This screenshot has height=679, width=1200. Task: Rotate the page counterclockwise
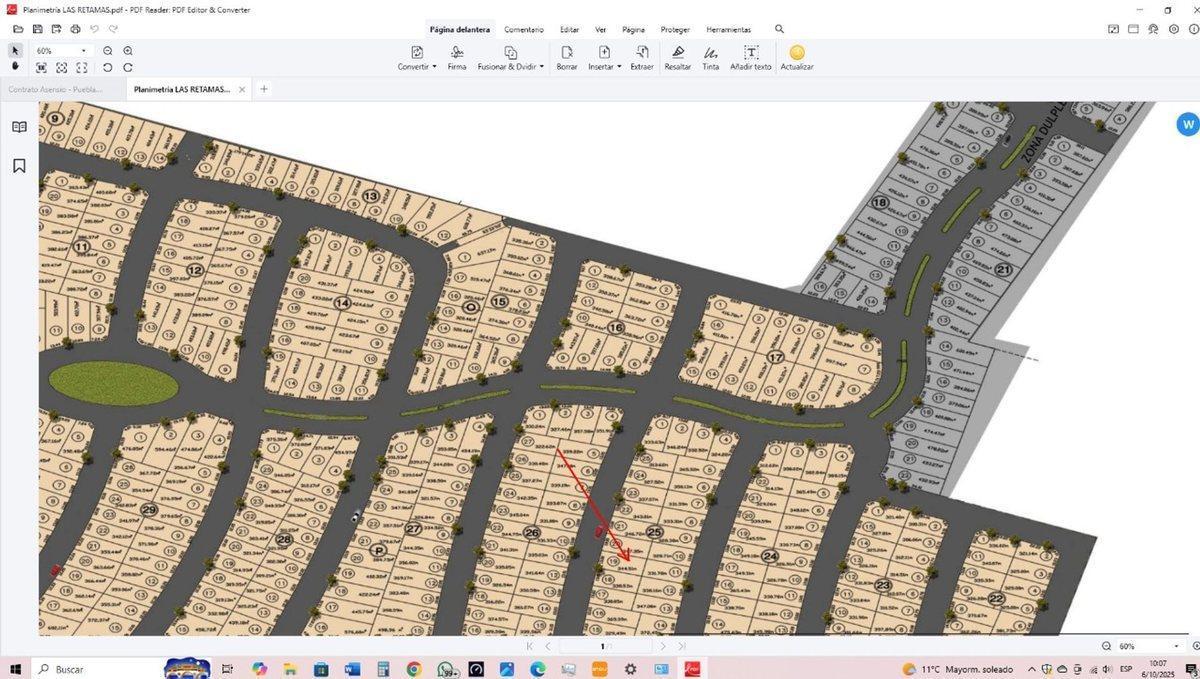coord(108,68)
